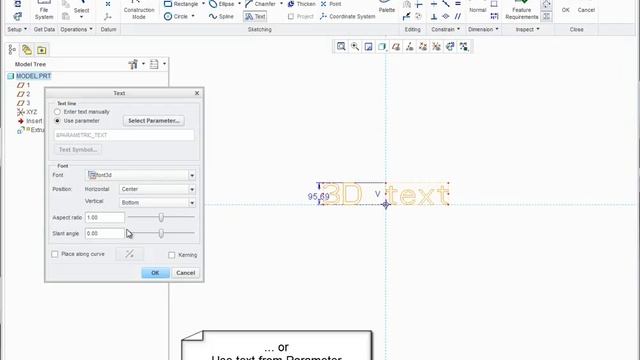Viewport: 640px width, 360px height.
Task: Click the Display Style icon in graphics toolbar
Action: coord(382,47)
